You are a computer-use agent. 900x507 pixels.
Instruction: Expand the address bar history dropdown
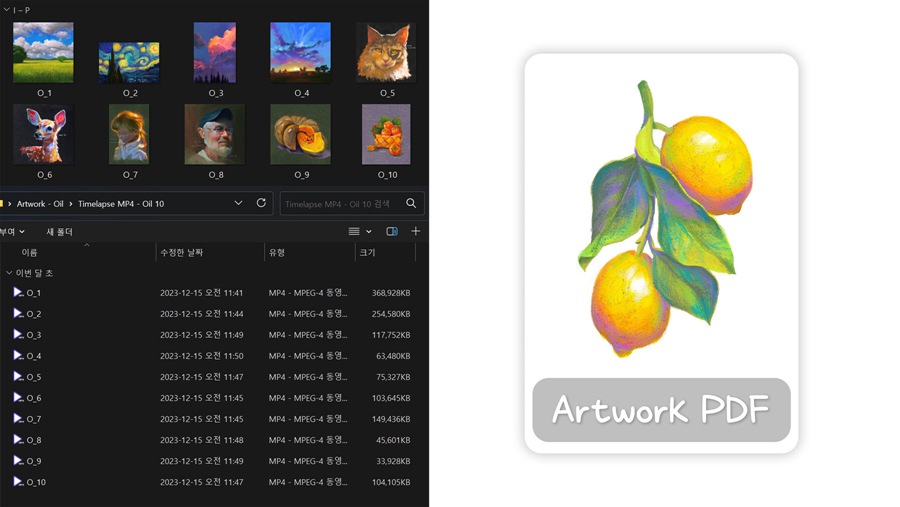238,203
